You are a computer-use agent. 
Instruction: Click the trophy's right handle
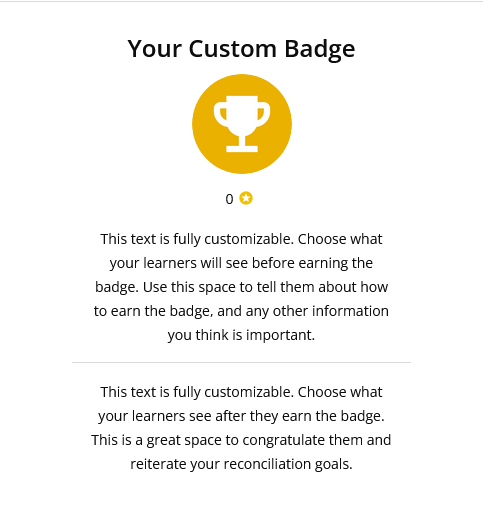point(264,114)
